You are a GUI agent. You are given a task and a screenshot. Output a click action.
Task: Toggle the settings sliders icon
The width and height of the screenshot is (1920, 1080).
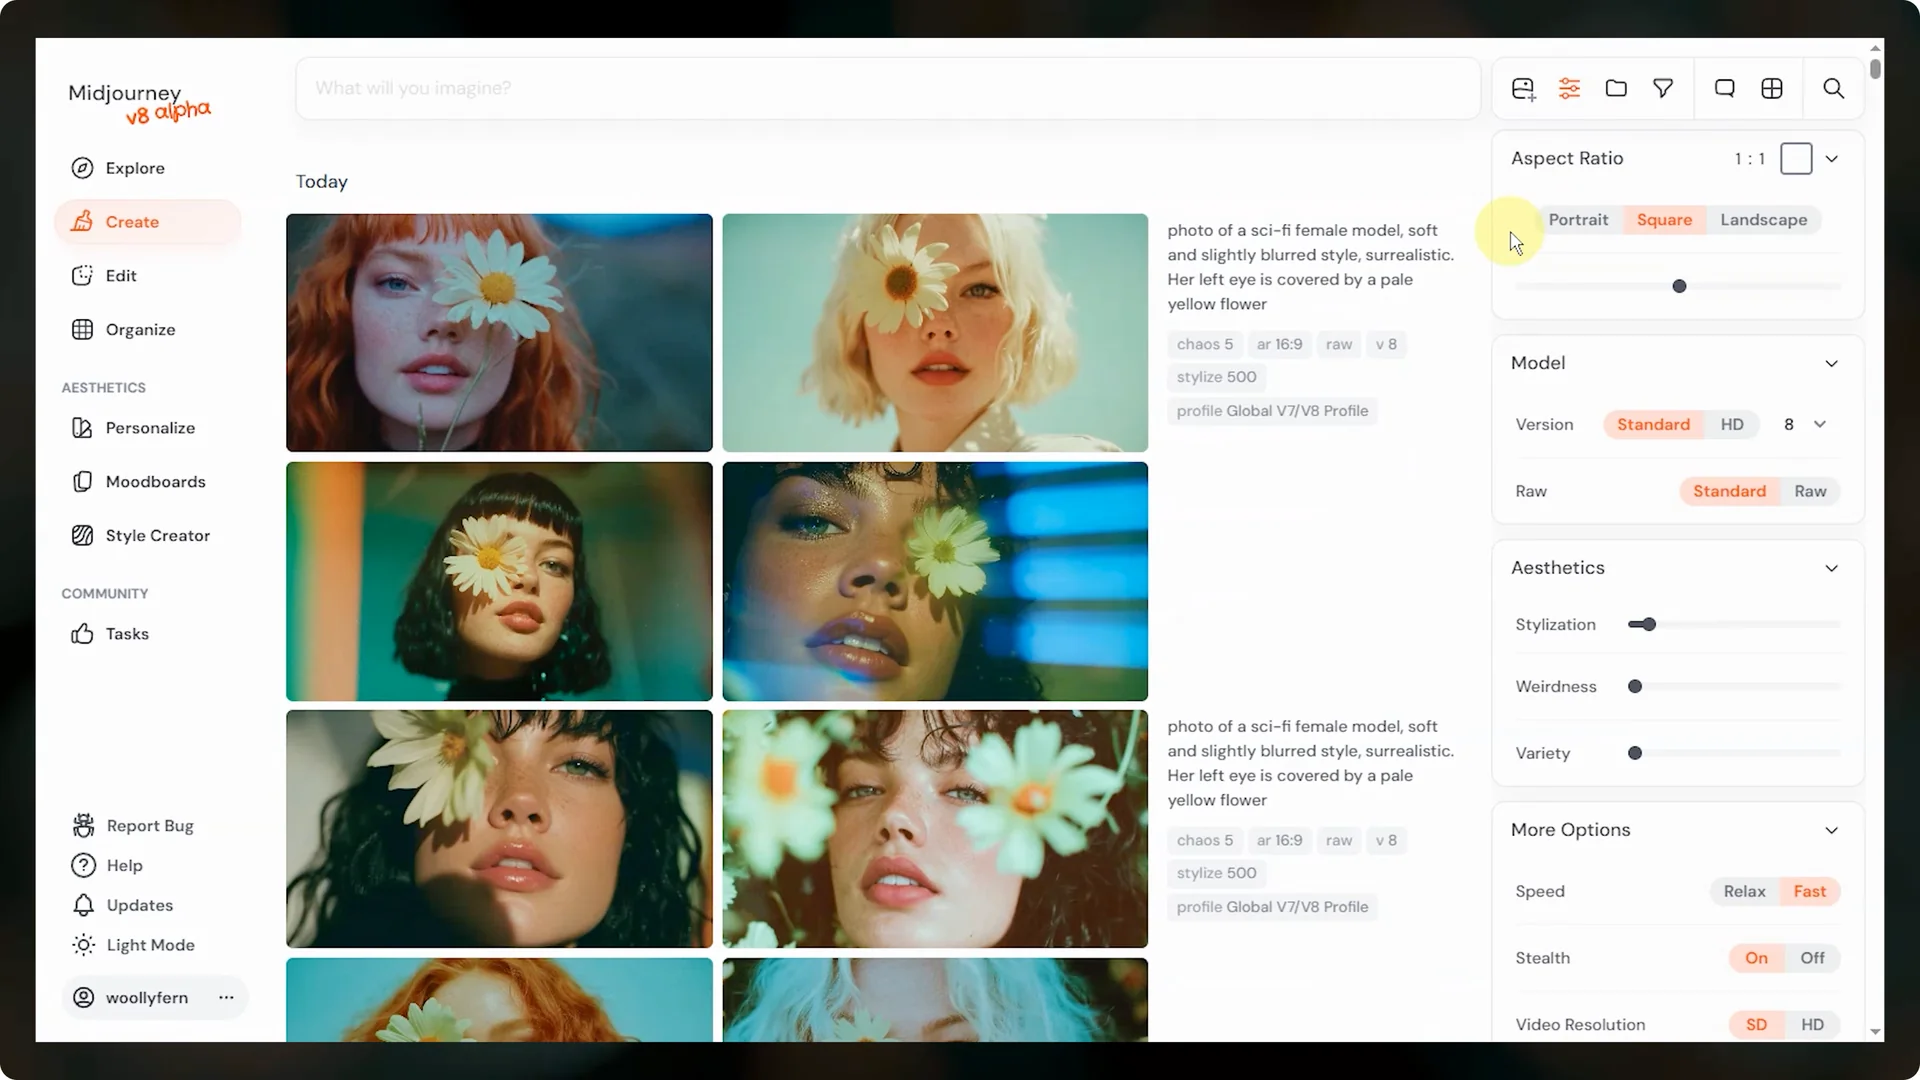(x=1569, y=89)
